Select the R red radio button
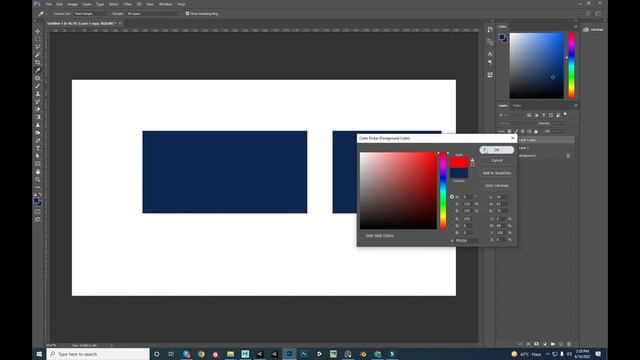Screen dimensions: 640x360 tap(452, 219)
